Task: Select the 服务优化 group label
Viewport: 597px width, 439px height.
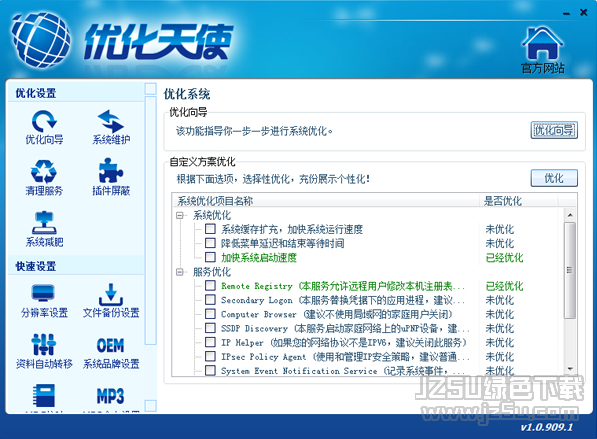Action: tap(212, 272)
